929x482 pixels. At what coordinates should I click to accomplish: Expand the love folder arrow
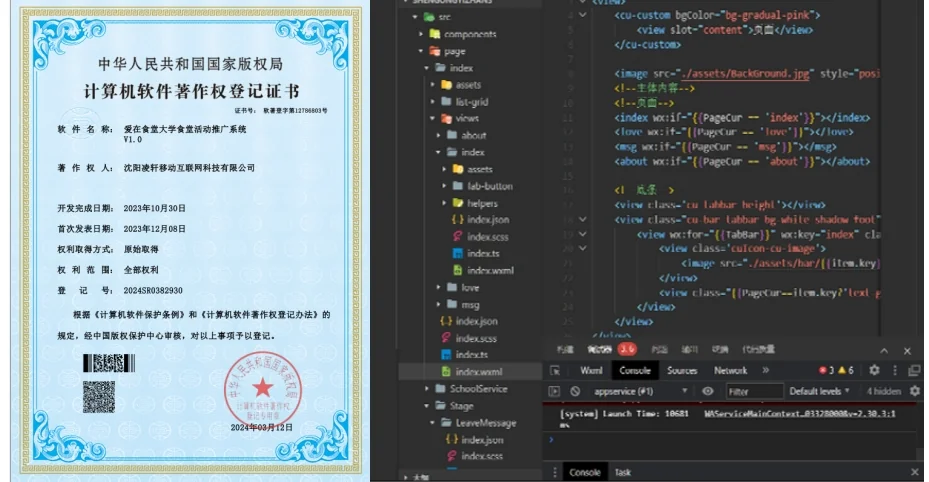[438, 287]
